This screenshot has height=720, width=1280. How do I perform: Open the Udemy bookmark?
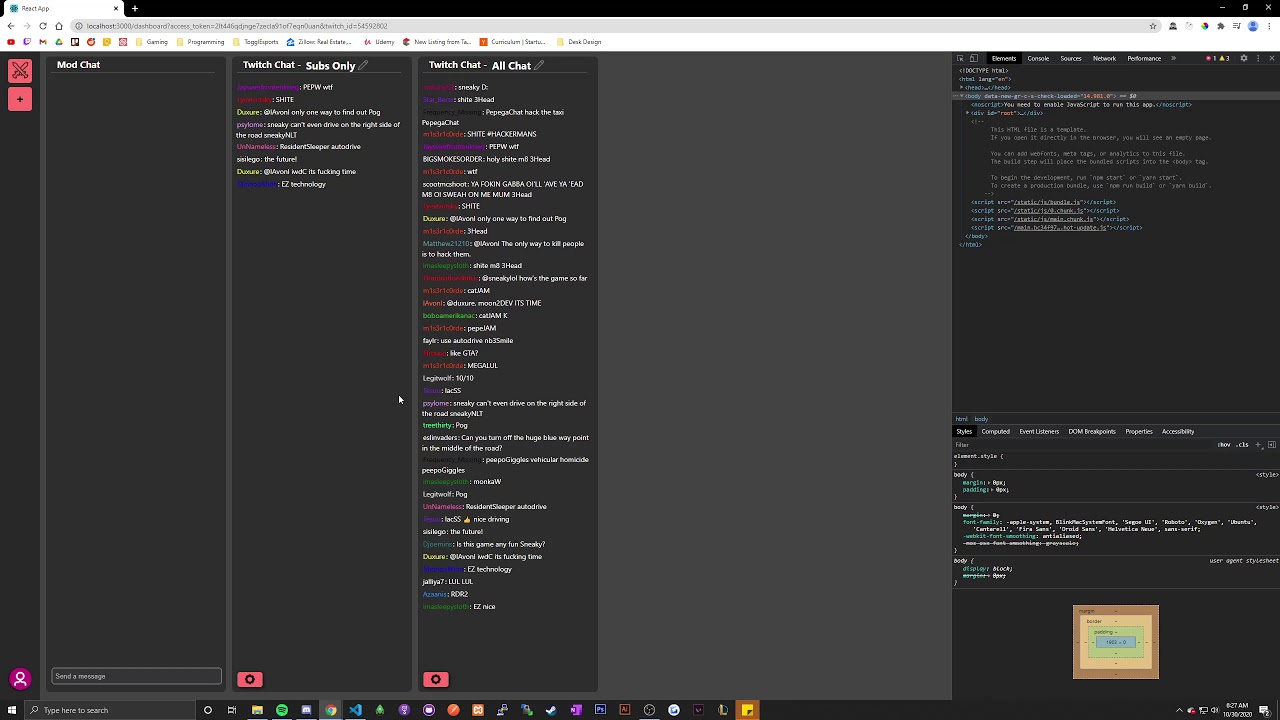379,42
